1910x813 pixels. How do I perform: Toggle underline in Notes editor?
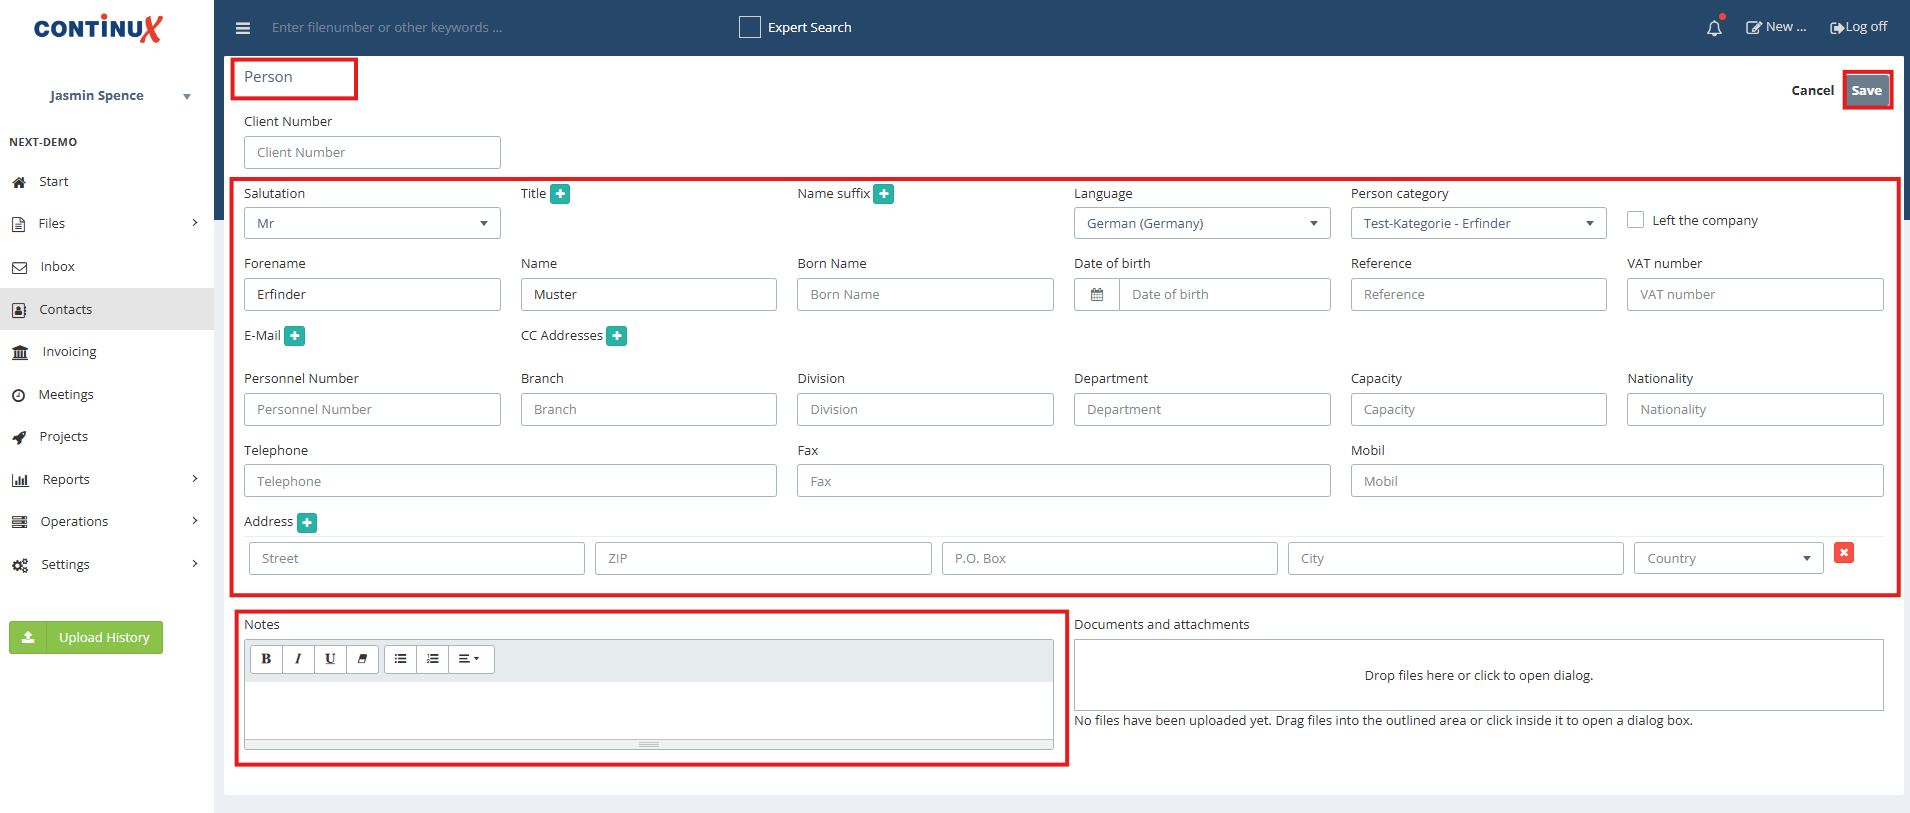330,659
